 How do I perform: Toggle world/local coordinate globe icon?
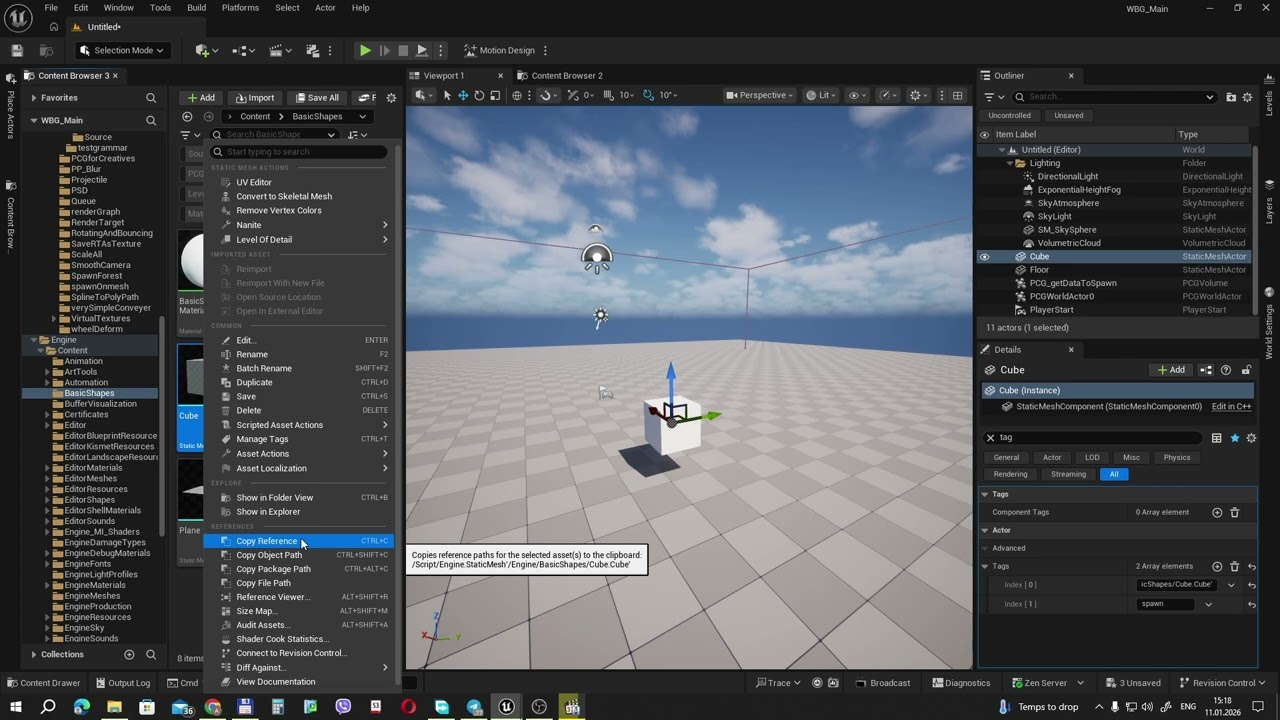(x=517, y=95)
